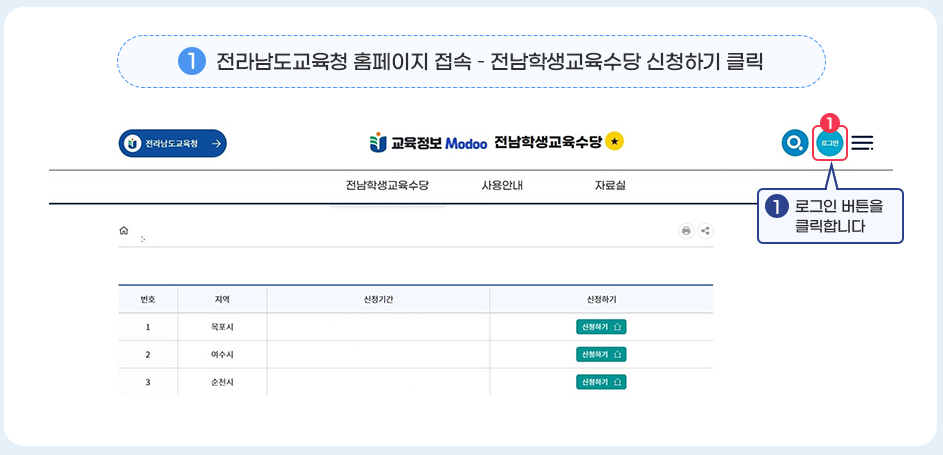Select the 목포시 region cell
The width and height of the screenshot is (943, 455).
[222, 327]
